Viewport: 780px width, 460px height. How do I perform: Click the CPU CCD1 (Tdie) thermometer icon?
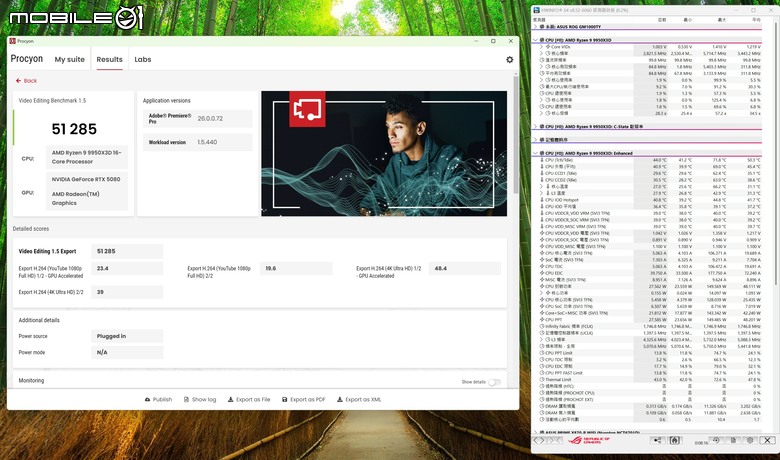click(x=542, y=174)
